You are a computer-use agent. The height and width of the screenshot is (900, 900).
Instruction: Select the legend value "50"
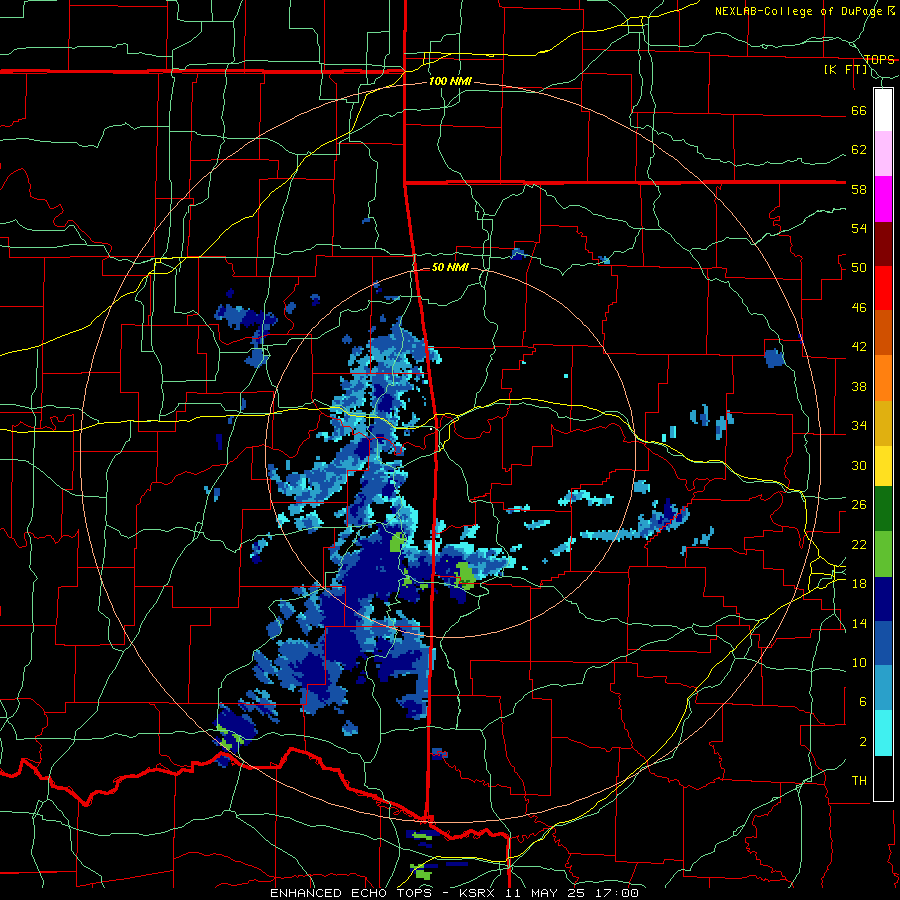tap(859, 268)
